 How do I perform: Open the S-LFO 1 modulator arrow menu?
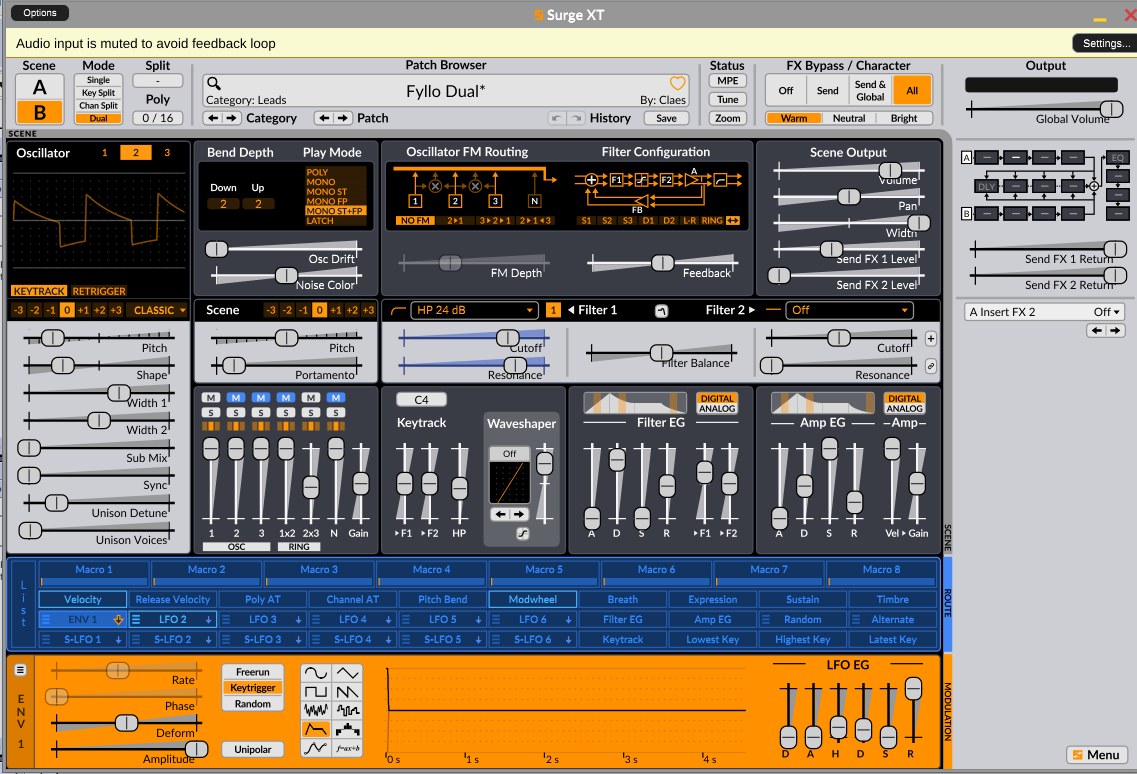pos(118,640)
